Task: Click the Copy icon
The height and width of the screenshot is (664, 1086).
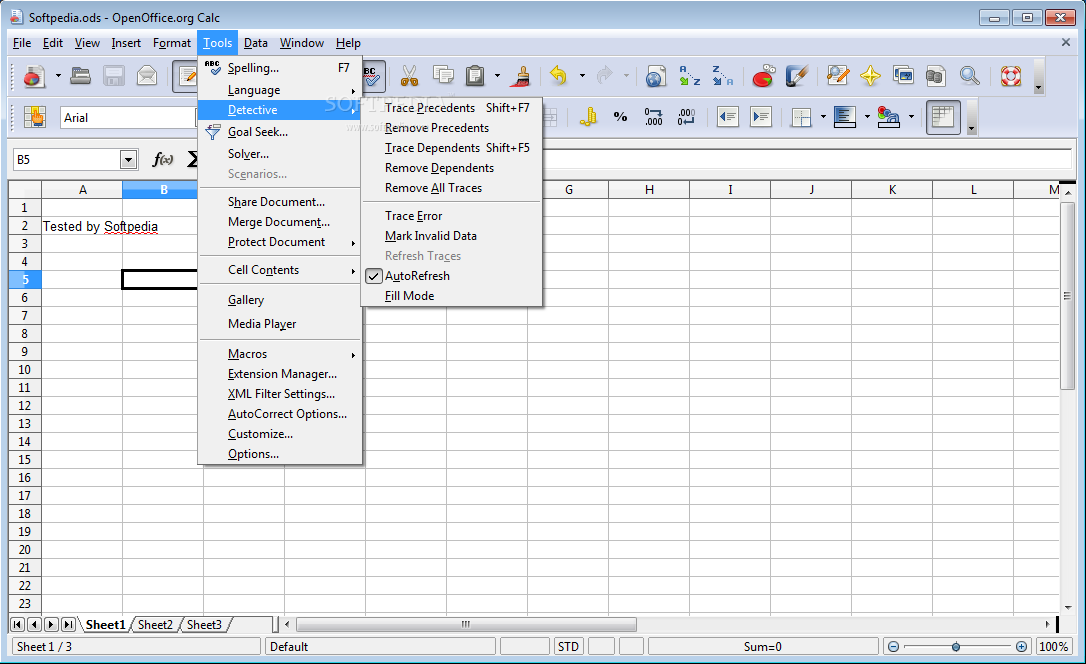Action: (x=443, y=75)
